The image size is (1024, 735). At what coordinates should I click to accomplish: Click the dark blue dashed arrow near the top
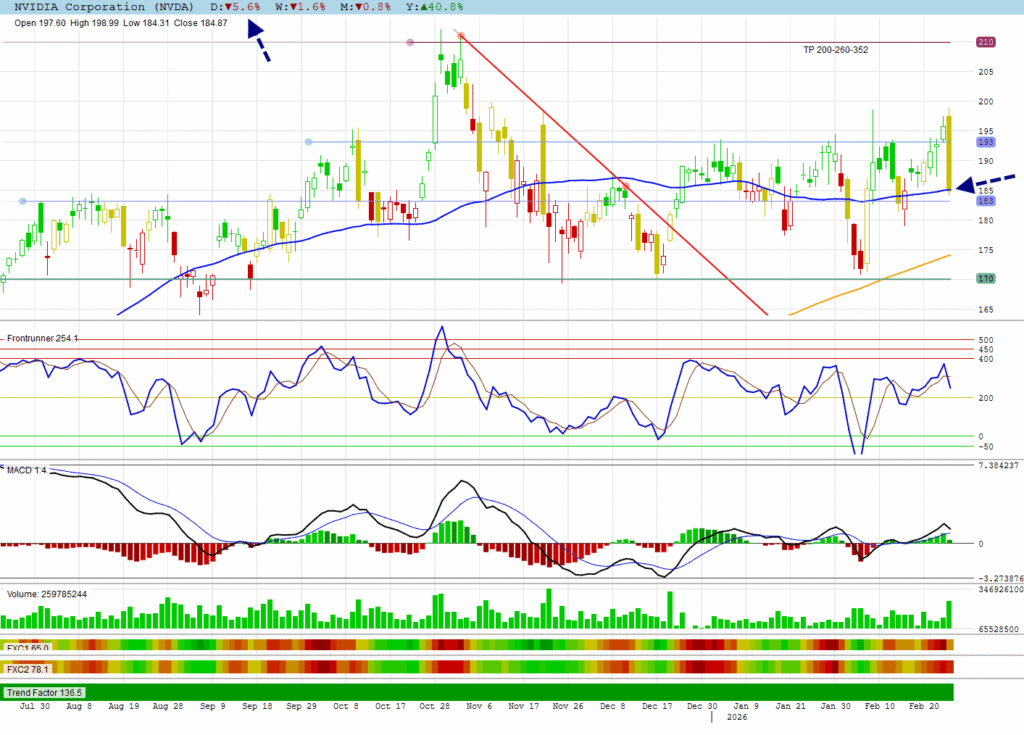coord(258,43)
